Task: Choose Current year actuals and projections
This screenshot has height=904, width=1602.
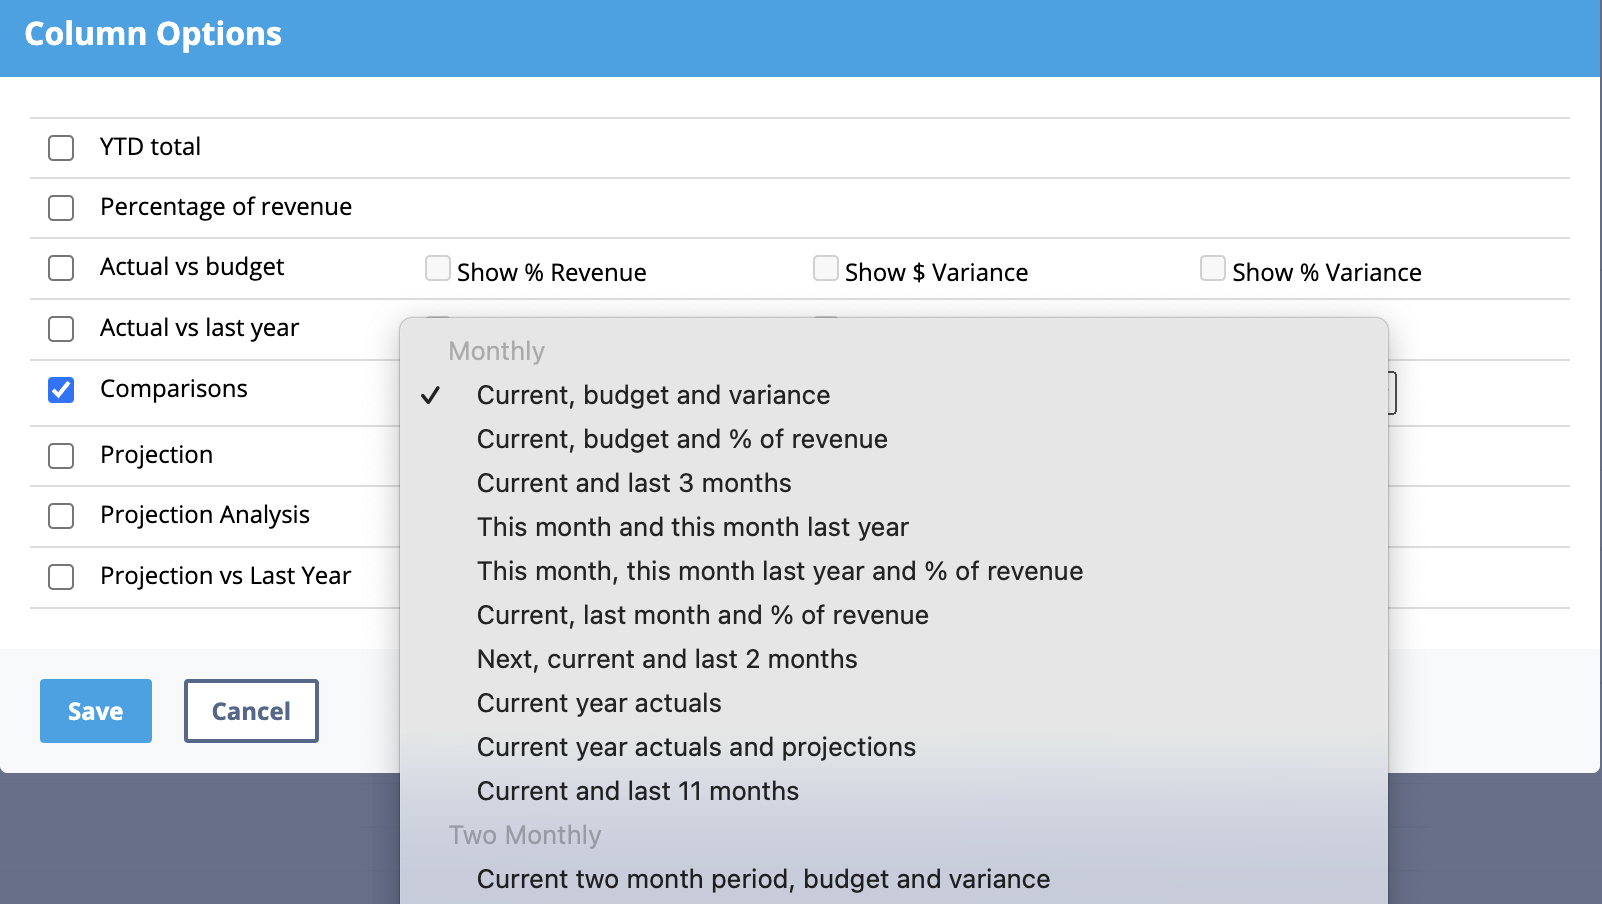Action: (697, 747)
